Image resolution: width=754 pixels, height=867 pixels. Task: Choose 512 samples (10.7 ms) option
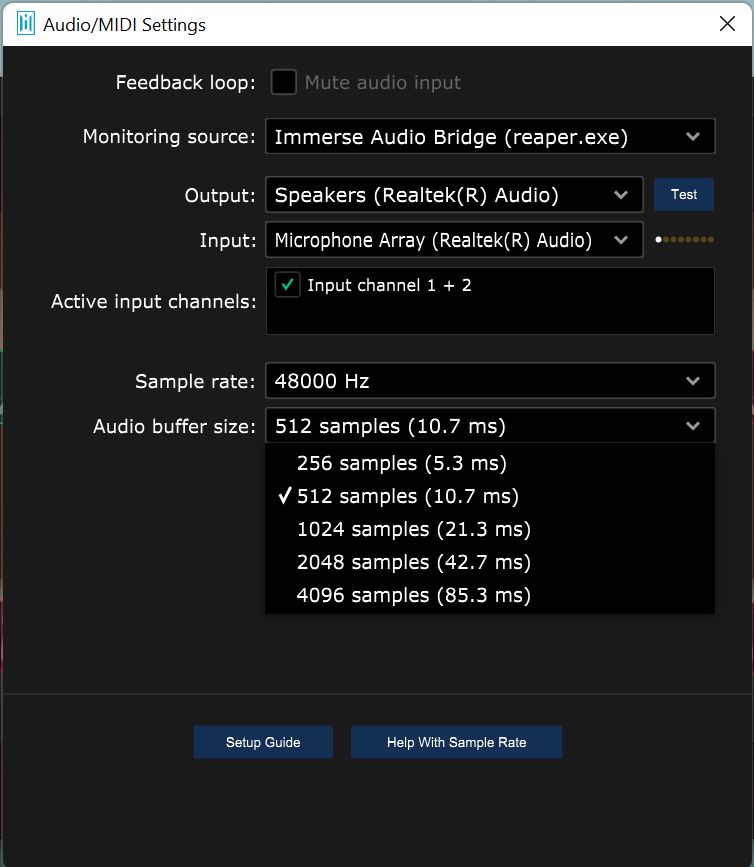click(x=407, y=497)
